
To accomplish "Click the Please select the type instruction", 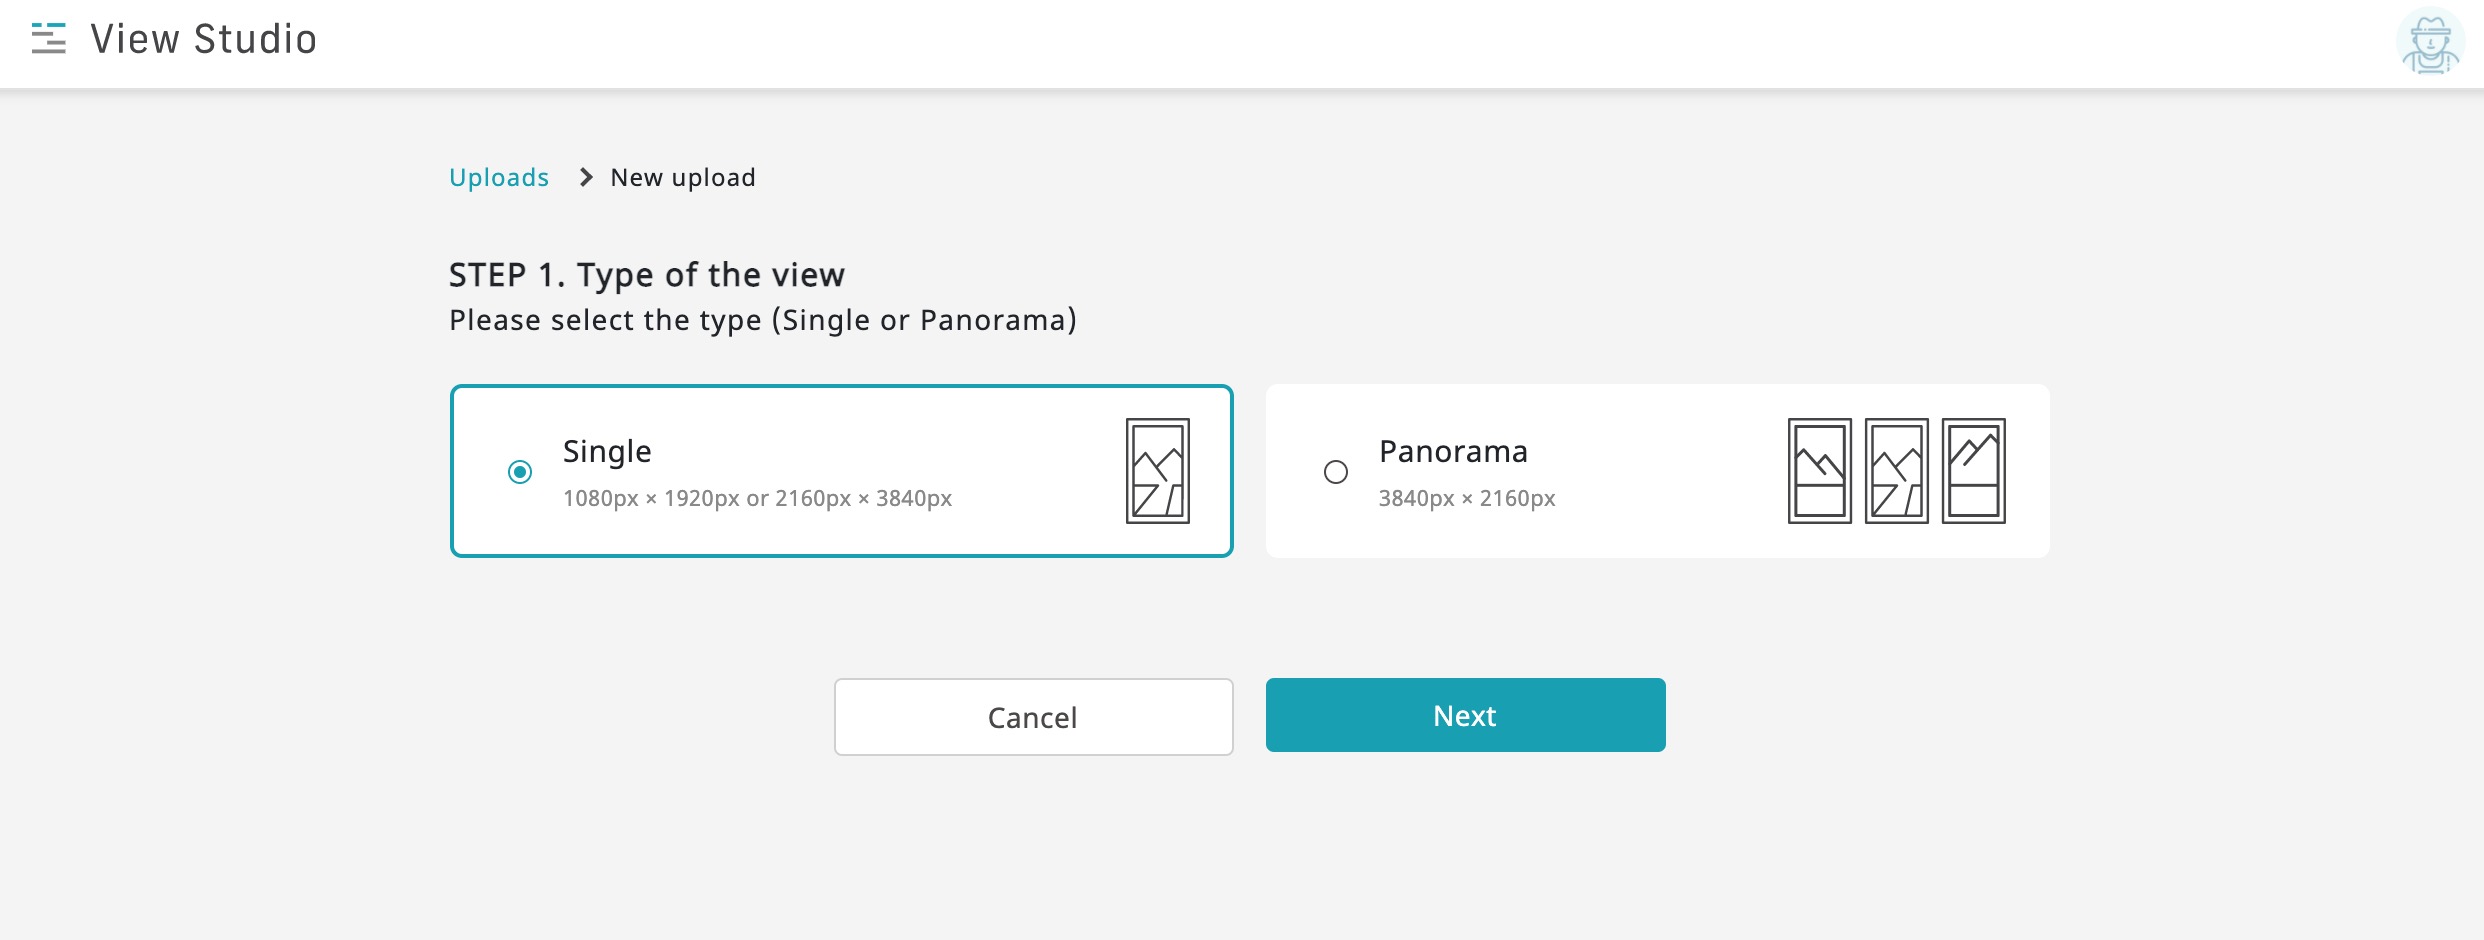I will click(x=763, y=320).
